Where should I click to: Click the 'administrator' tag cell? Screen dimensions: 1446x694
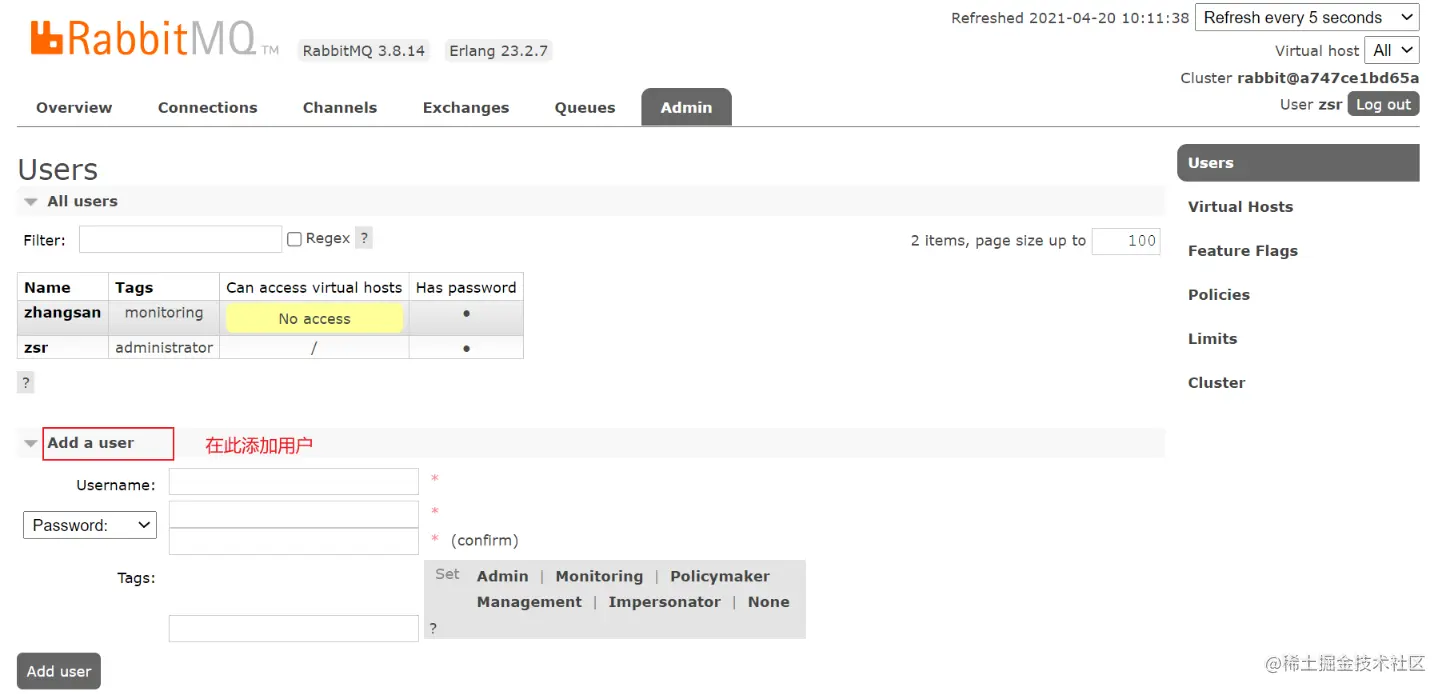164,348
